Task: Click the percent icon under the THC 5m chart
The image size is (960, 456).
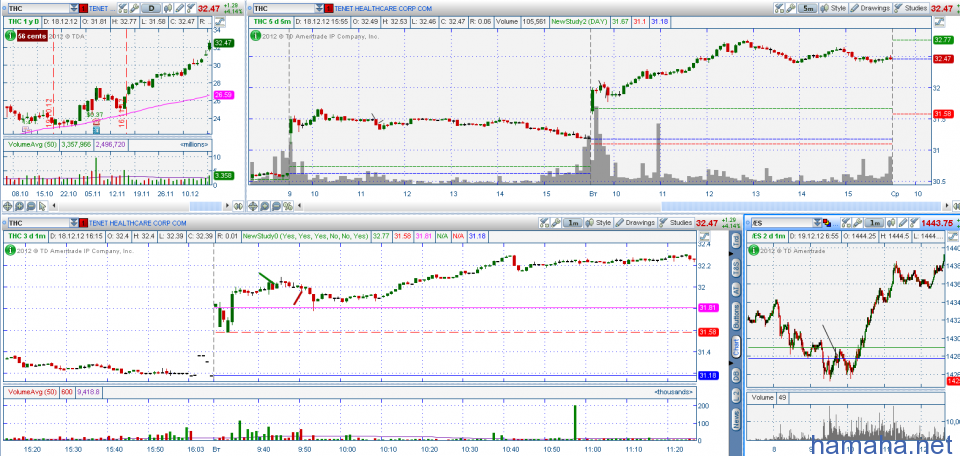Action: click(x=288, y=206)
